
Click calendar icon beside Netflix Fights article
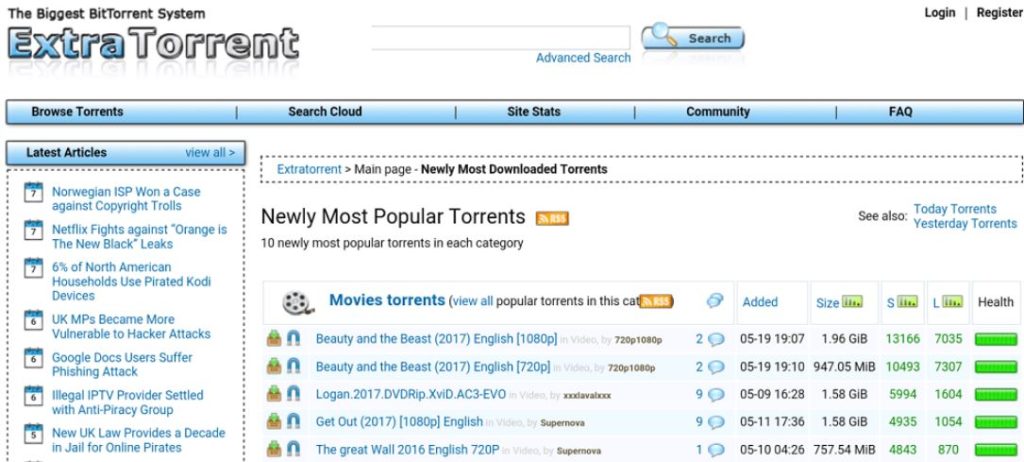click(x=33, y=230)
